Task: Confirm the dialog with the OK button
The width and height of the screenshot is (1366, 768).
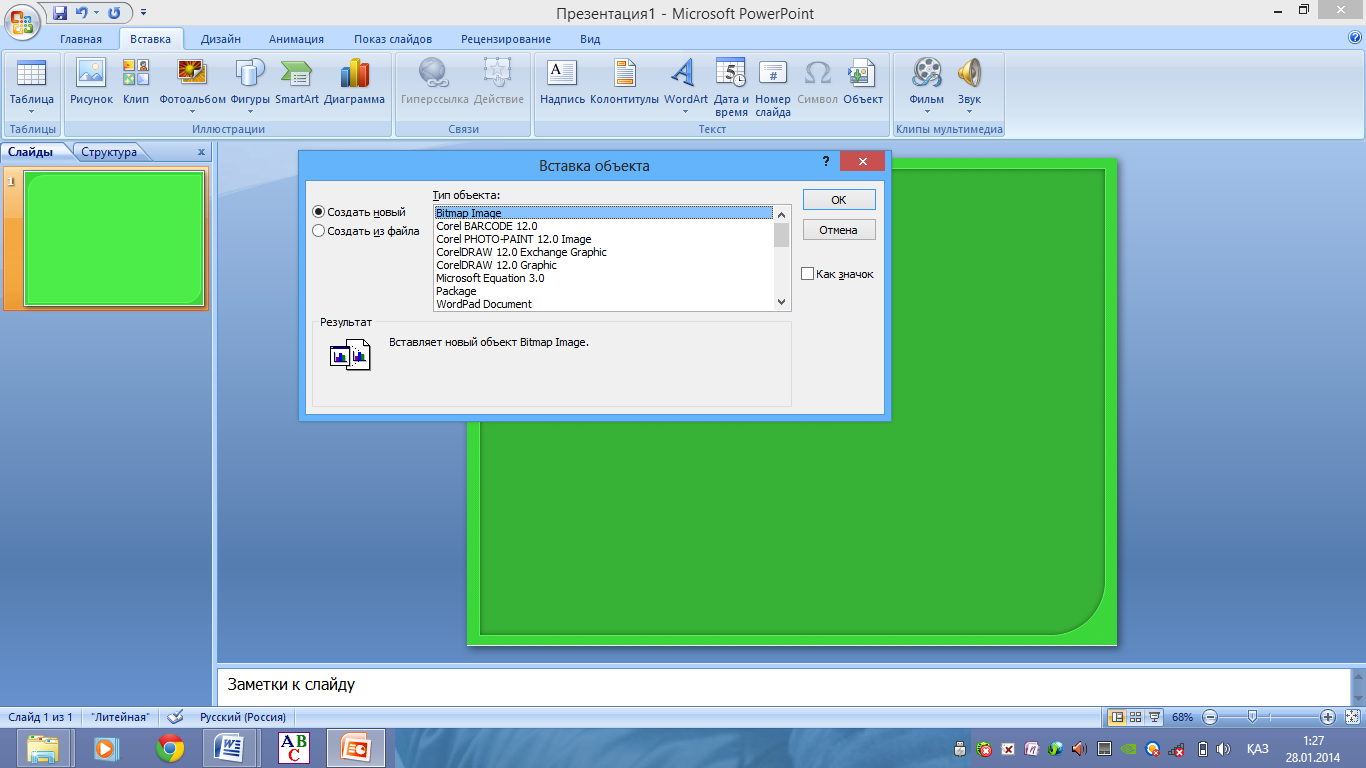Action: pyautogui.click(x=839, y=200)
